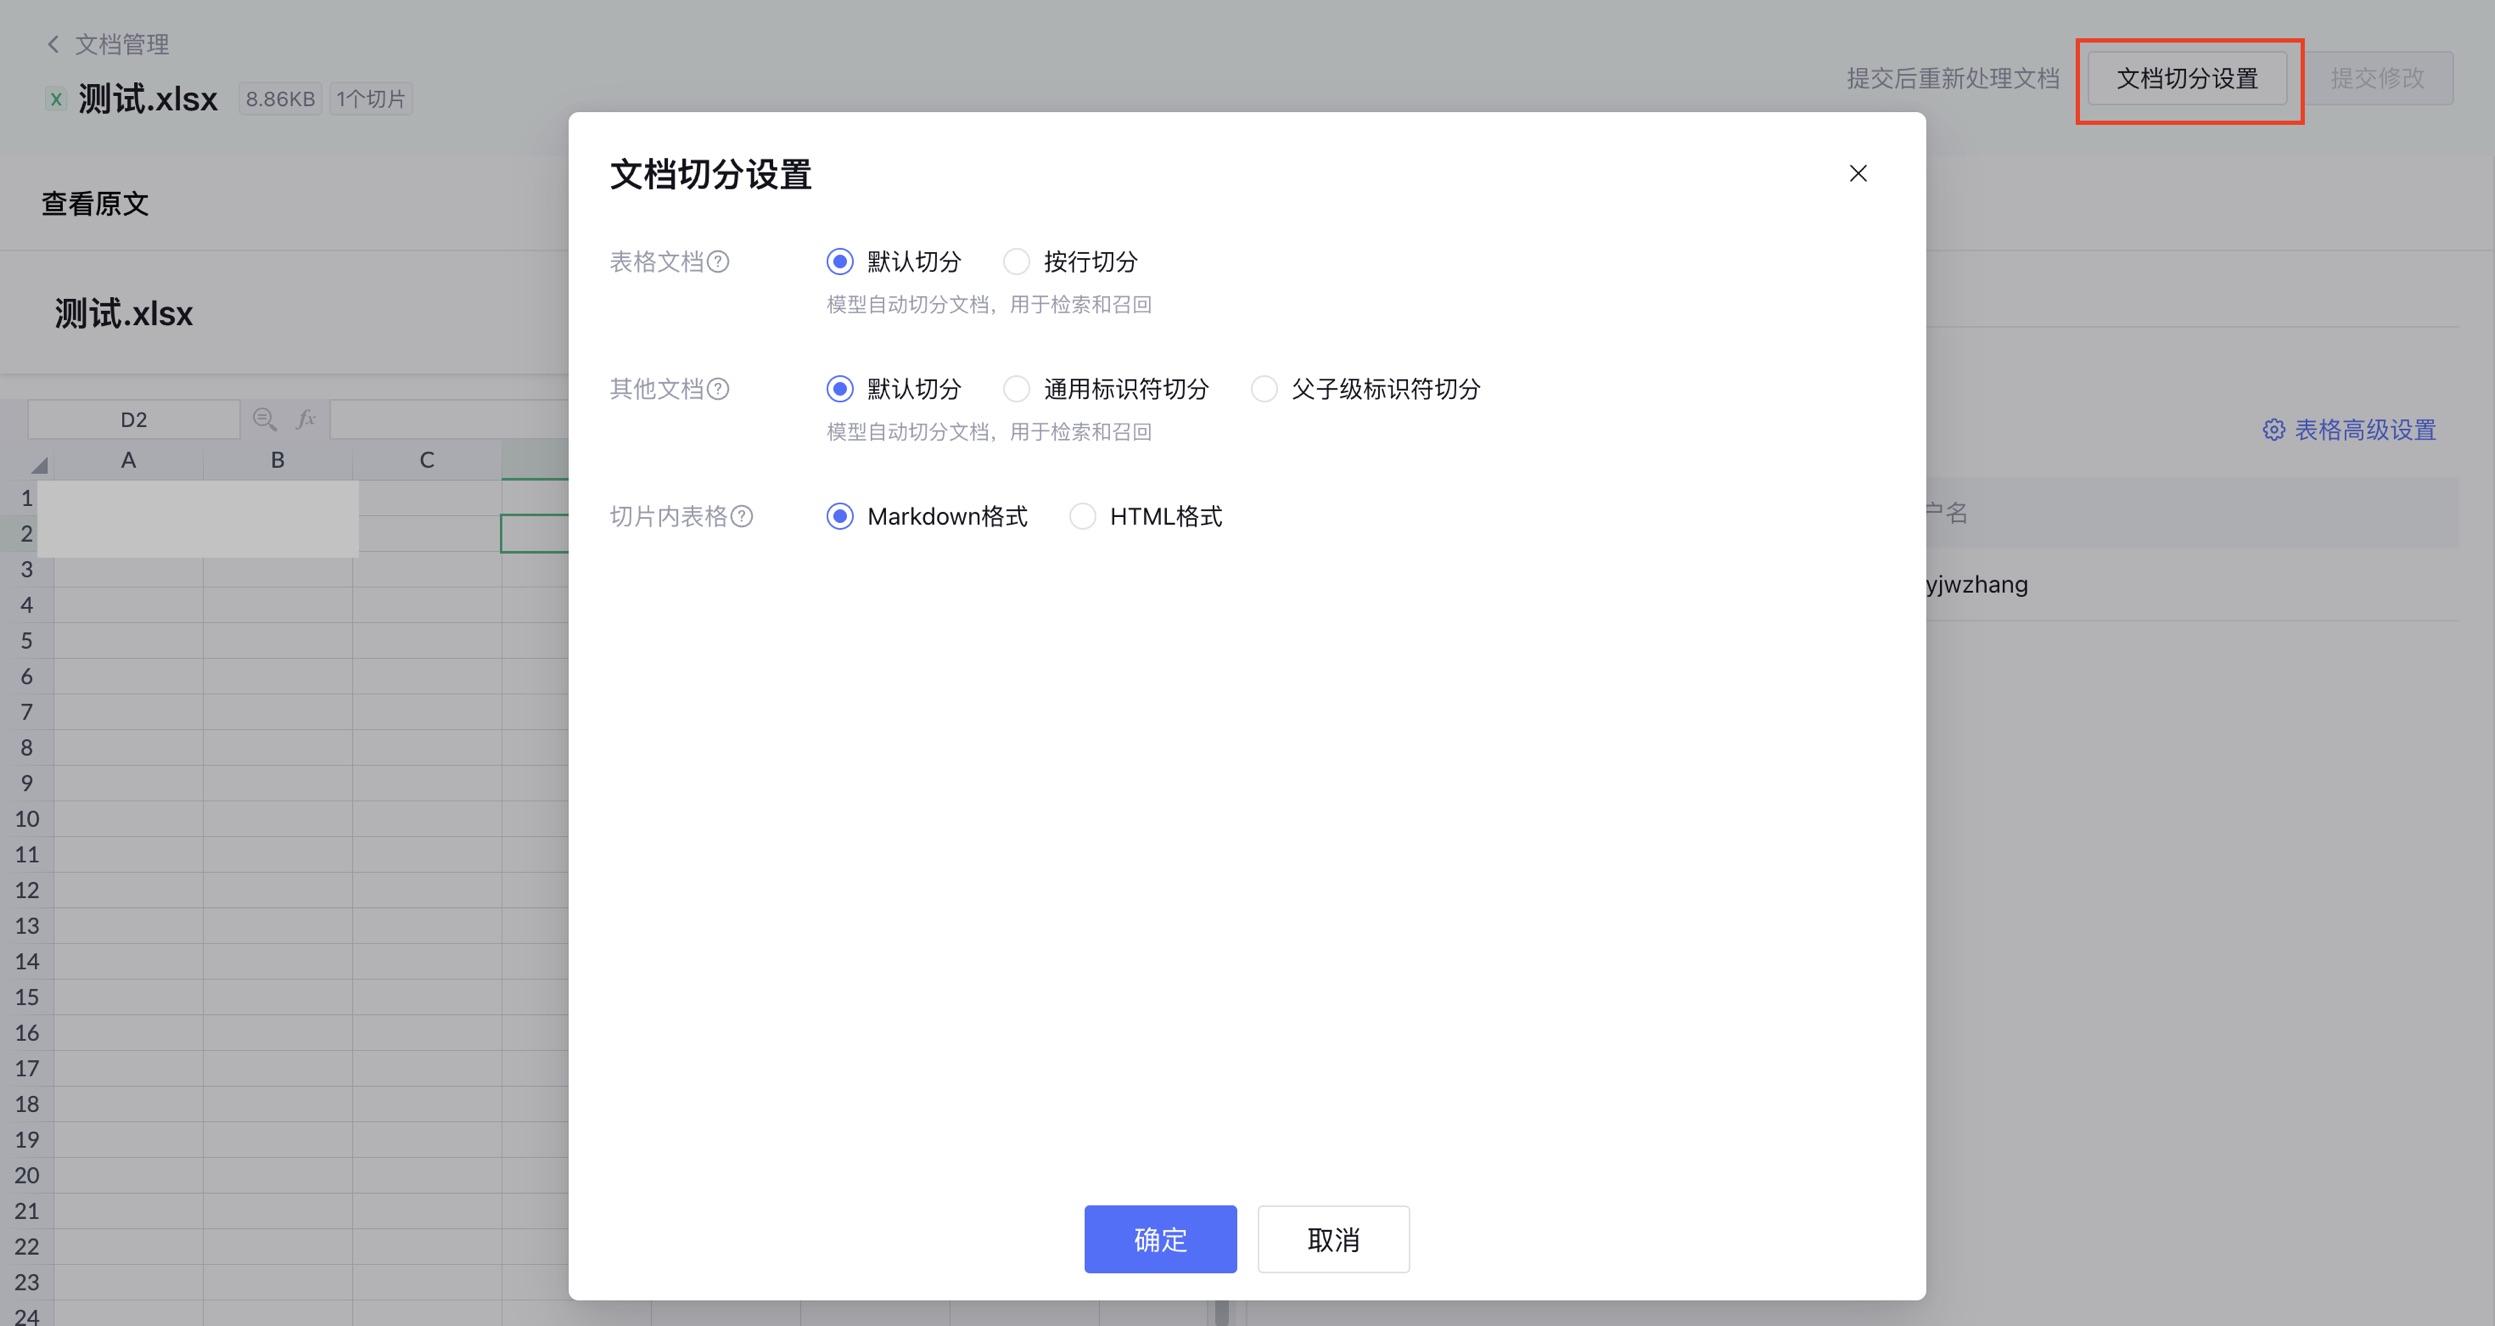Image resolution: width=2495 pixels, height=1326 pixels.
Task: Select 父子级标识符切分 option
Action: [1264, 389]
